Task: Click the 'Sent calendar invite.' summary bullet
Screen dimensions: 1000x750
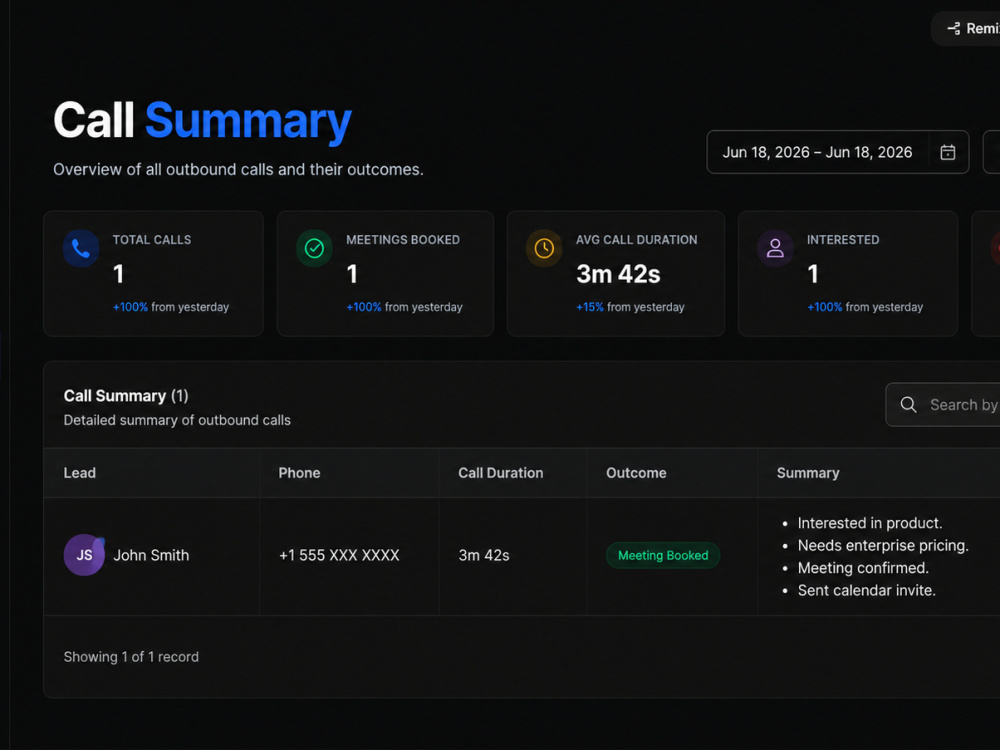Action: 867,591
